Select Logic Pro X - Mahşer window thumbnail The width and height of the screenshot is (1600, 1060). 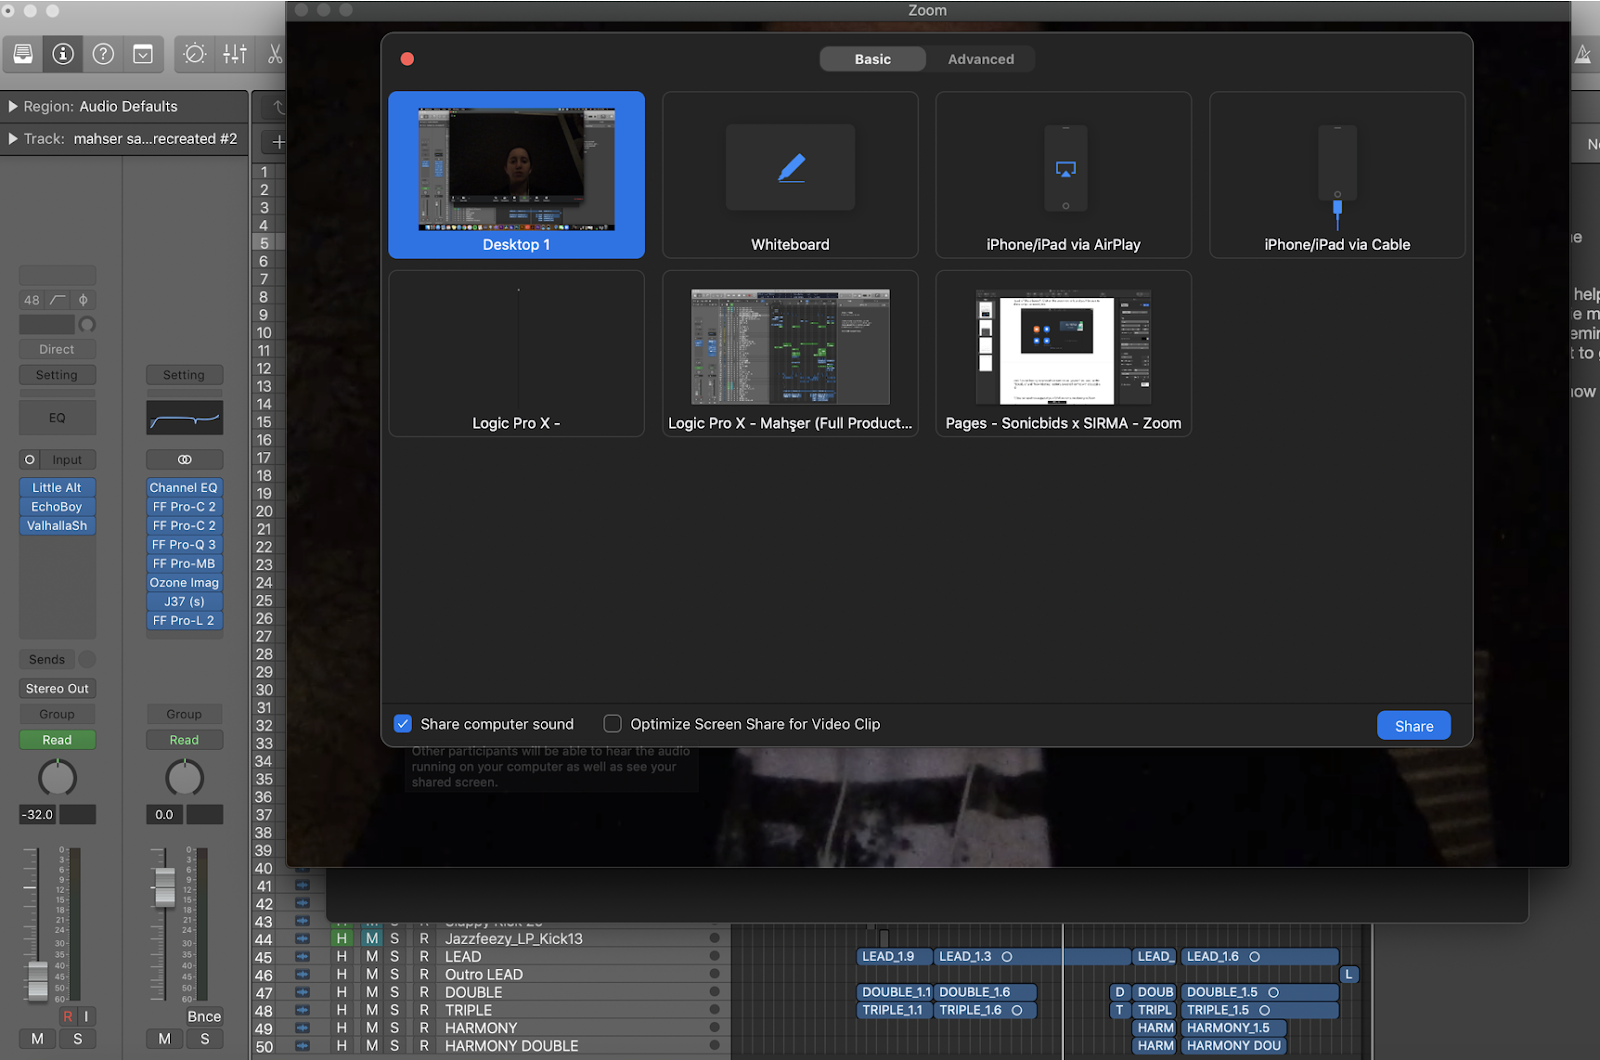coord(790,354)
